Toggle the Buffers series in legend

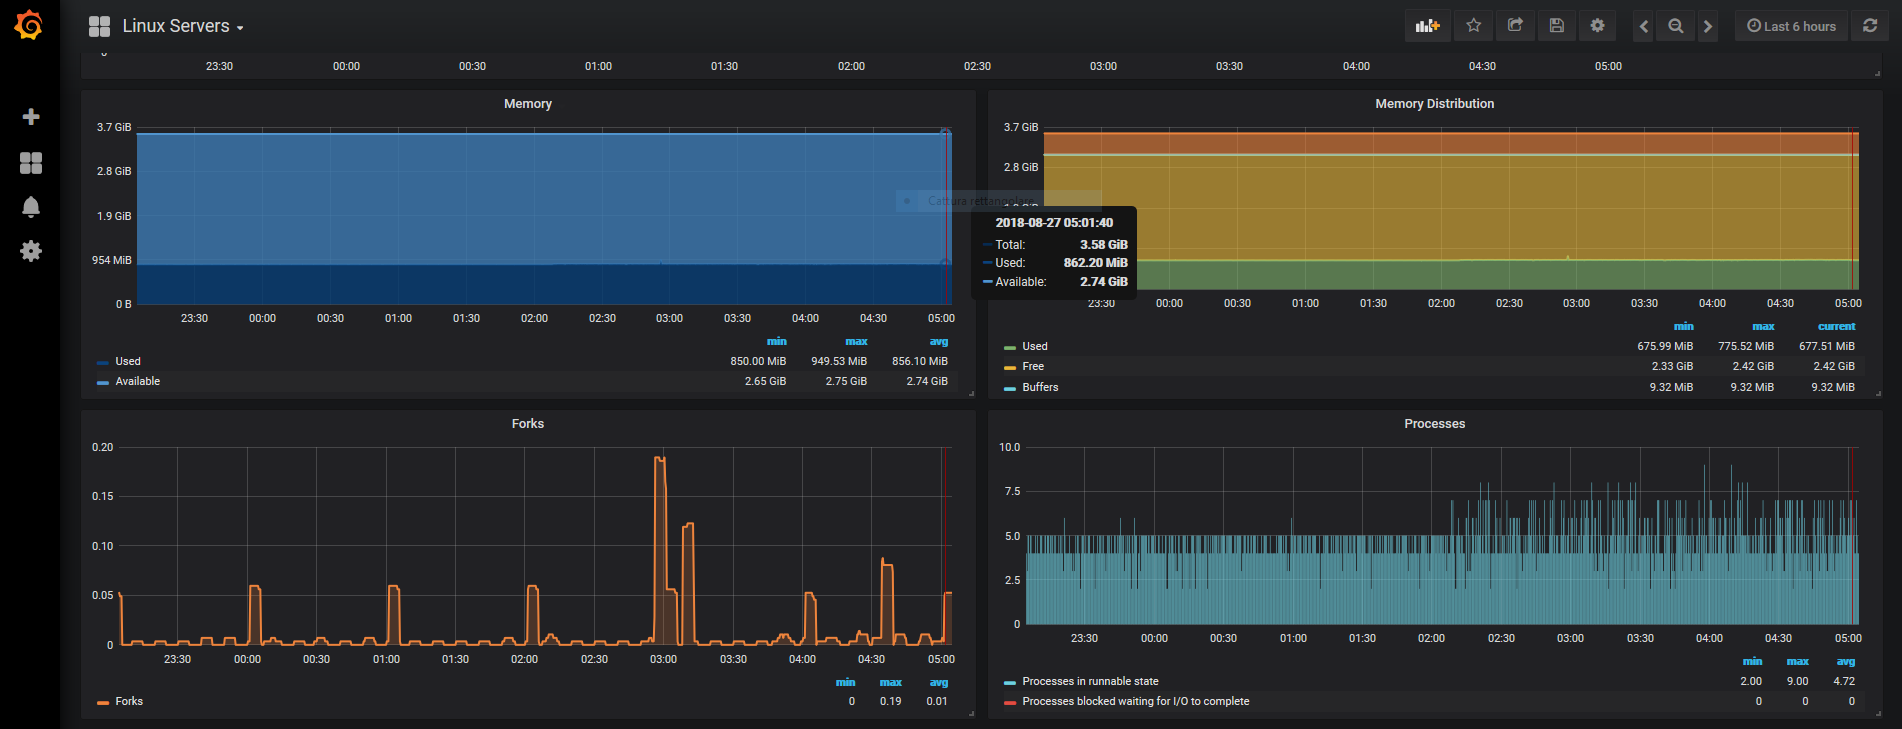(1040, 387)
